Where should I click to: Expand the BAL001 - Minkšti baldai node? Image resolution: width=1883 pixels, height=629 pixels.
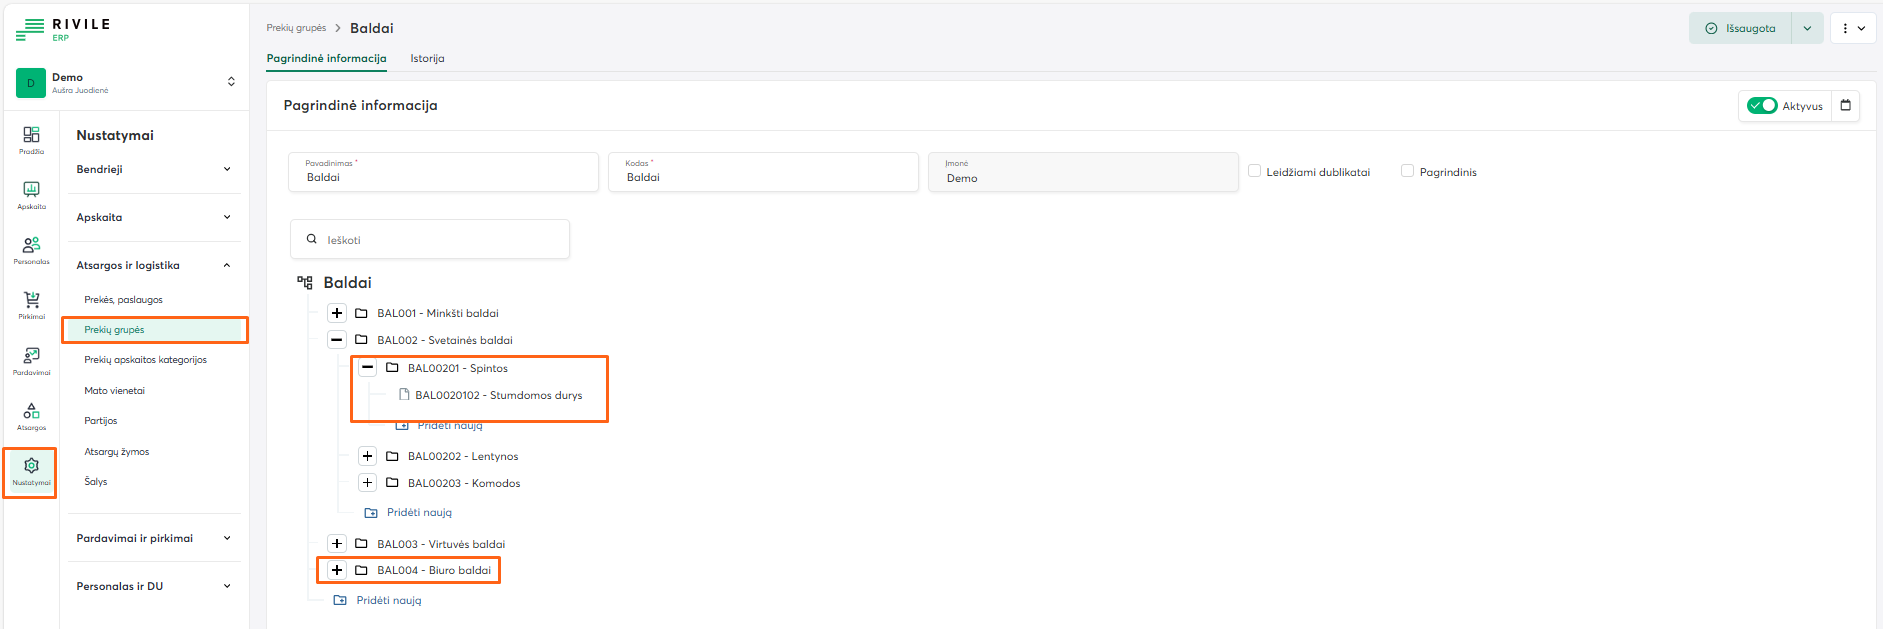pyautogui.click(x=337, y=313)
